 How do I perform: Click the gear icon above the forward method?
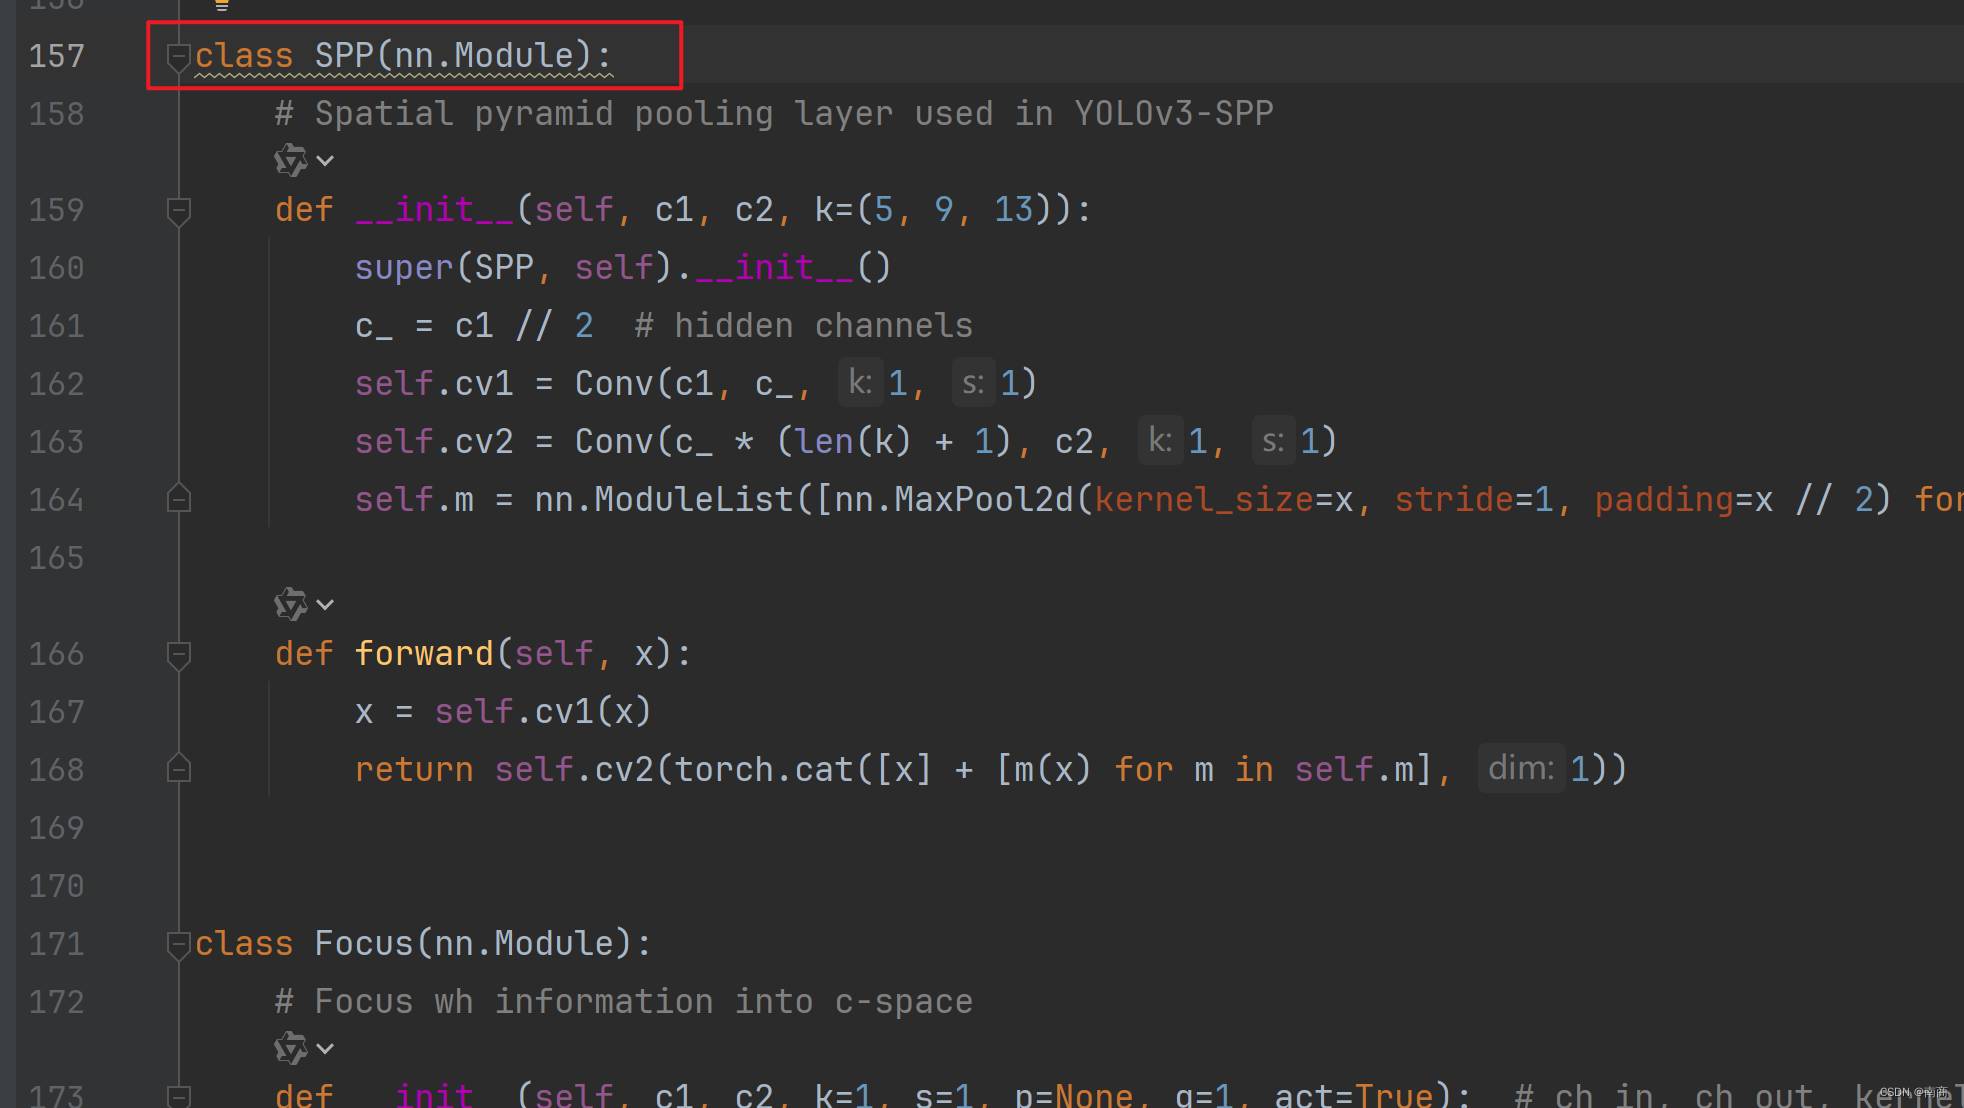289,603
